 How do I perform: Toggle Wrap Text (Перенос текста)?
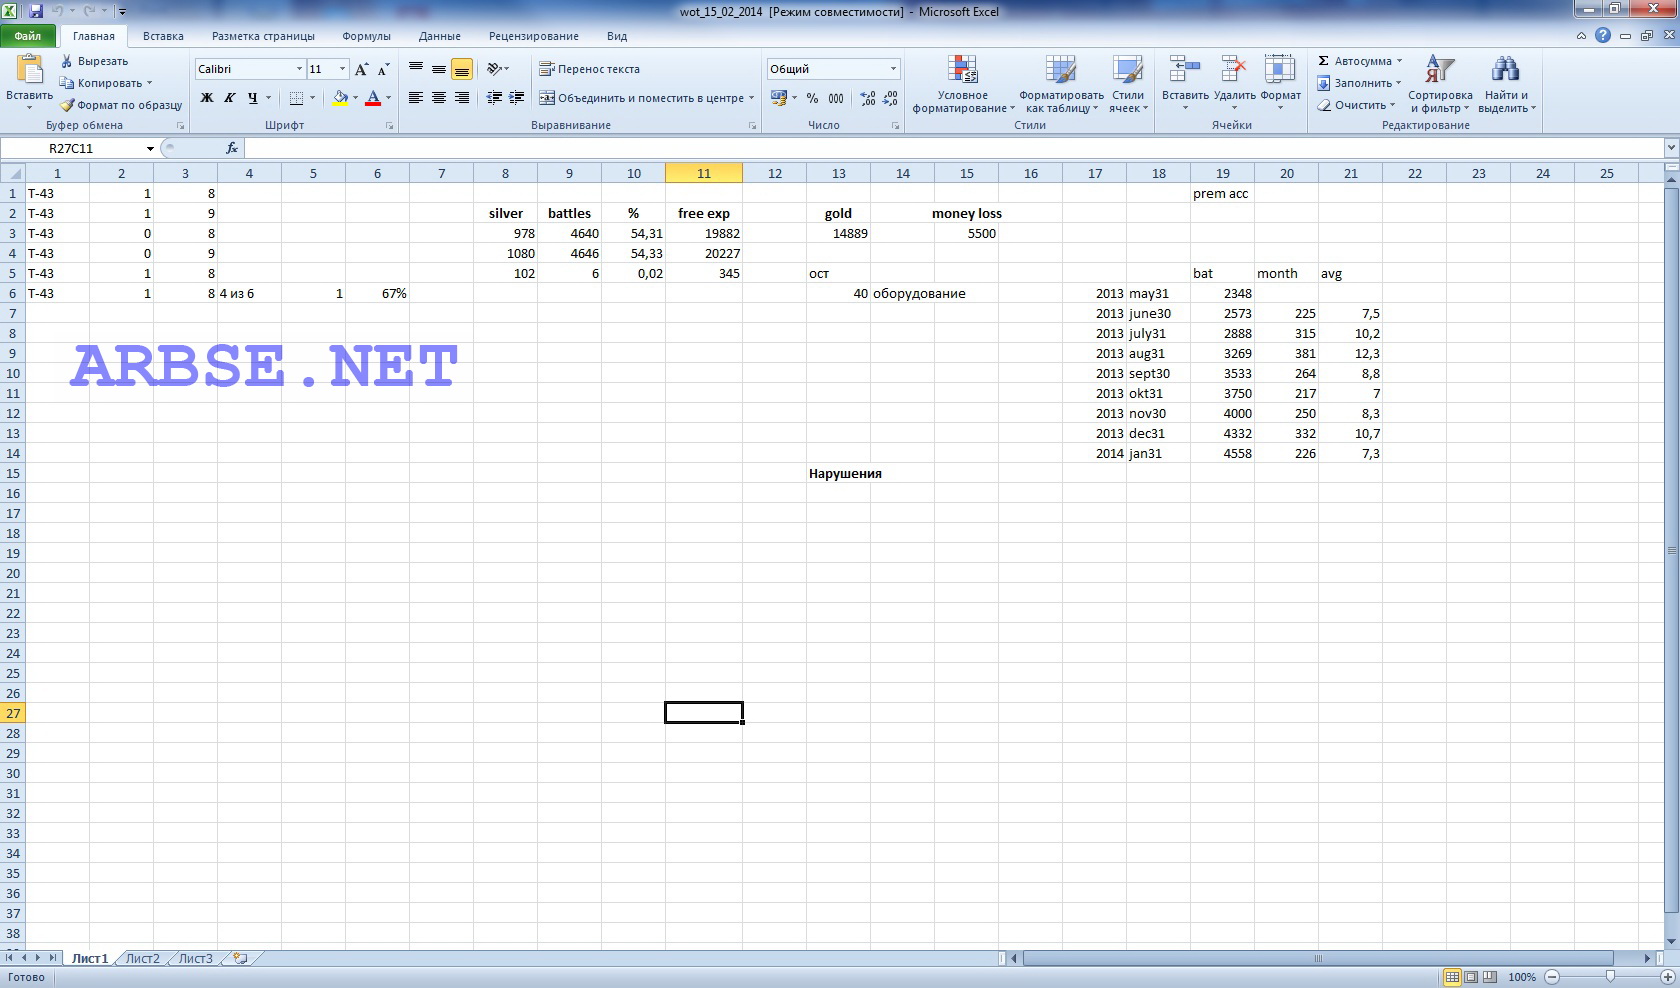(589, 69)
